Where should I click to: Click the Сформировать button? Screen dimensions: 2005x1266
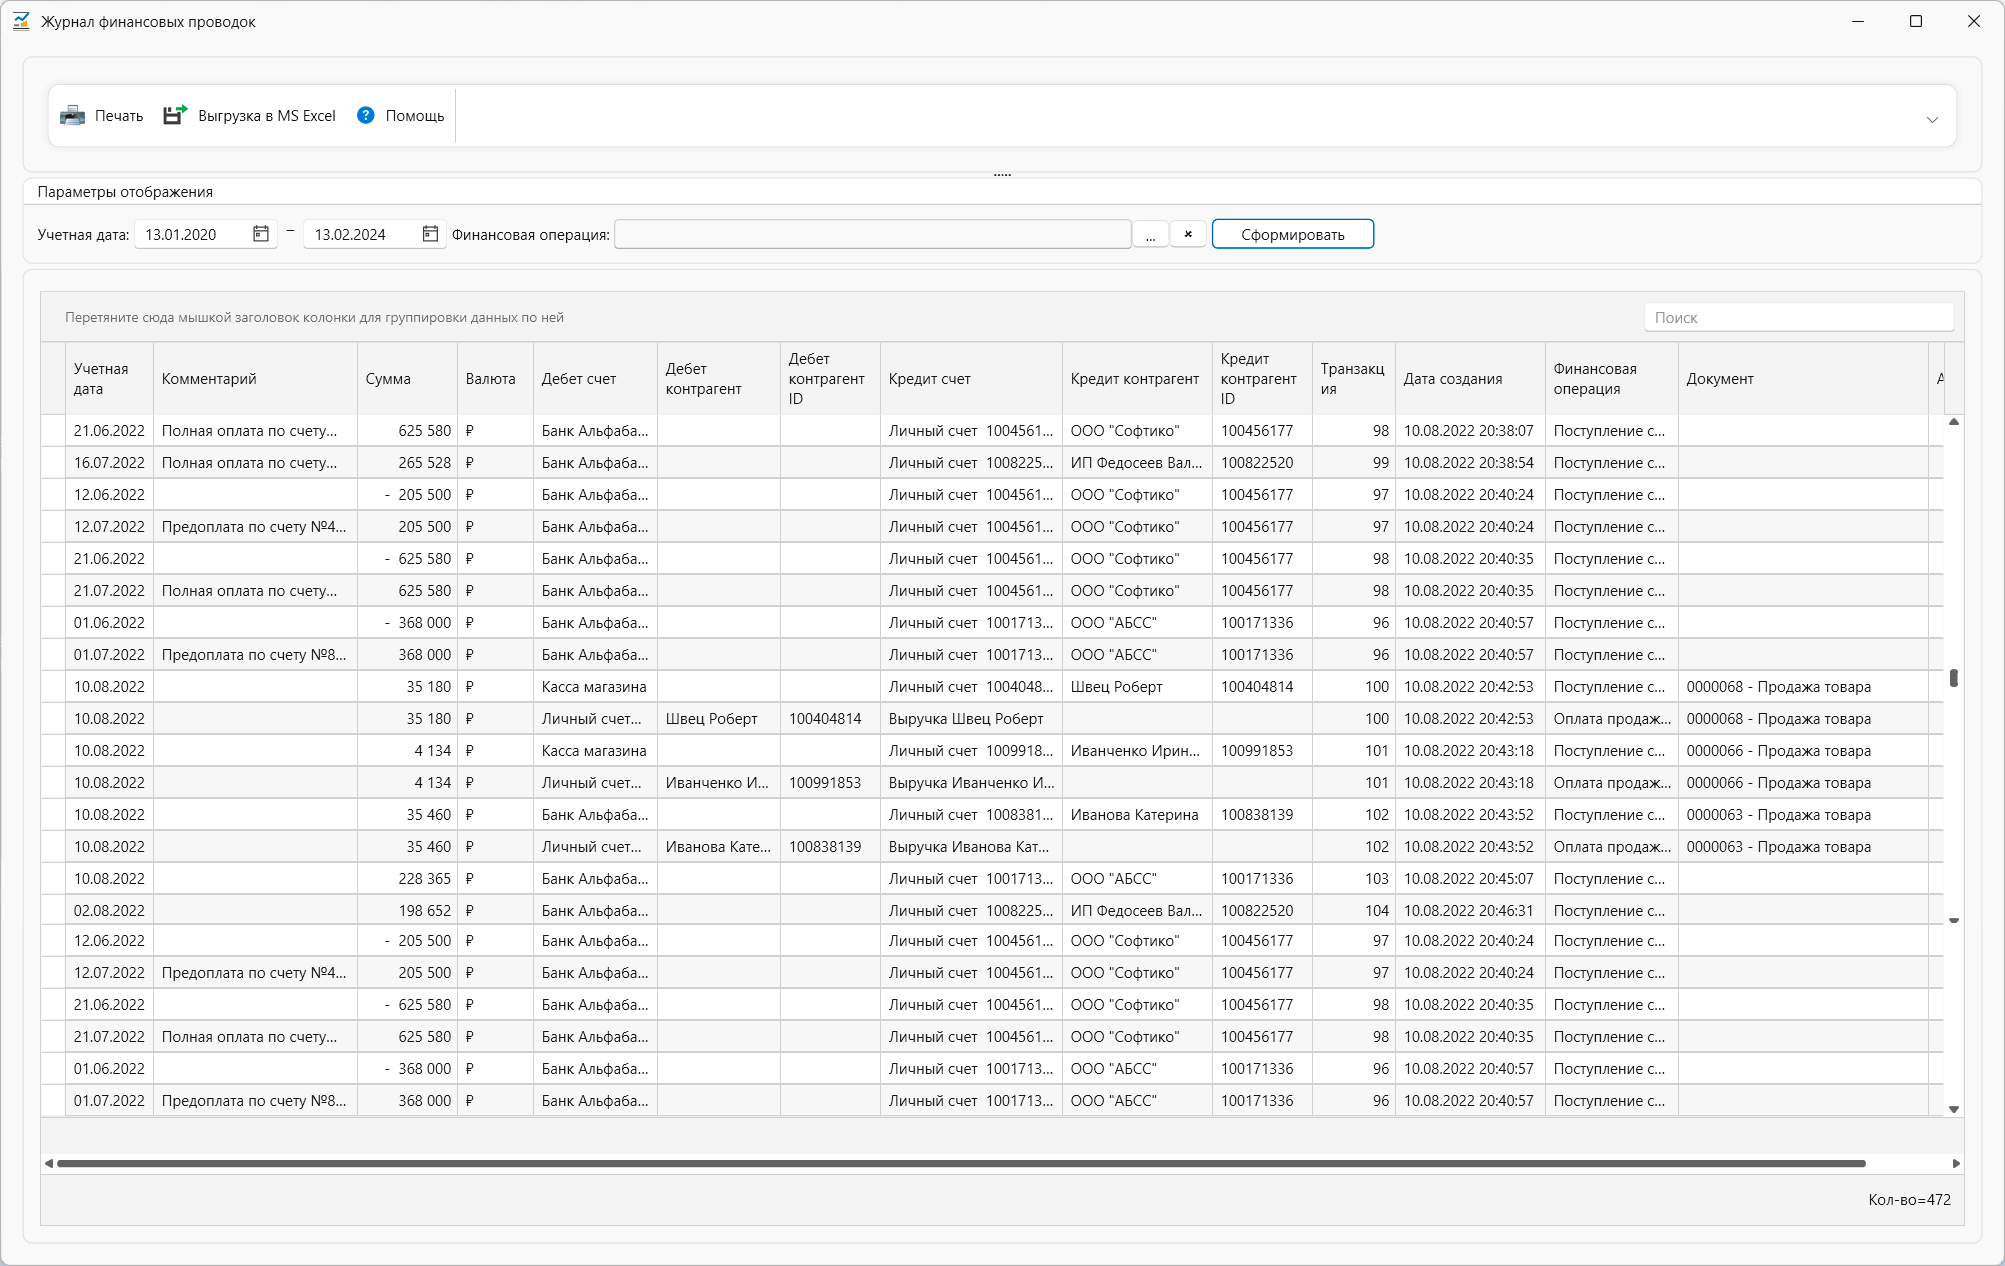tap(1292, 235)
